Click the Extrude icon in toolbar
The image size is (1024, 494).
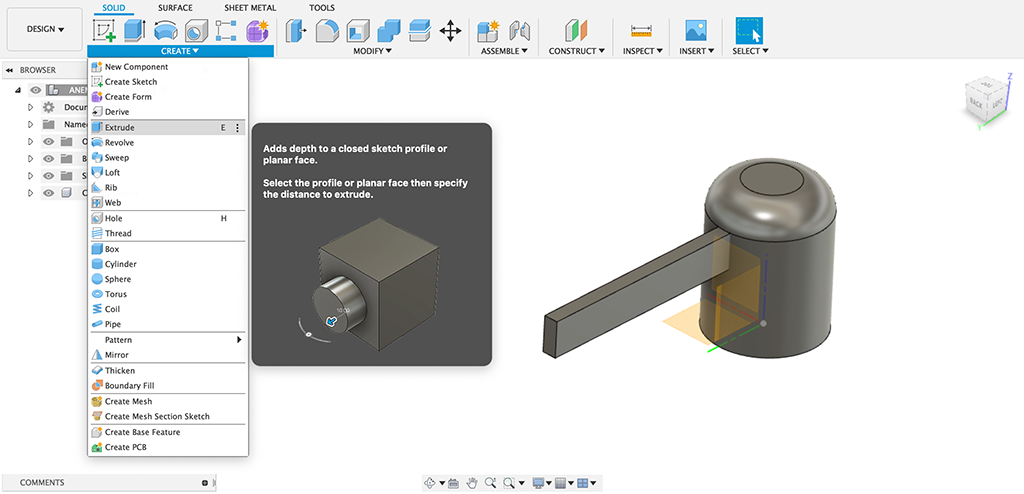point(135,31)
